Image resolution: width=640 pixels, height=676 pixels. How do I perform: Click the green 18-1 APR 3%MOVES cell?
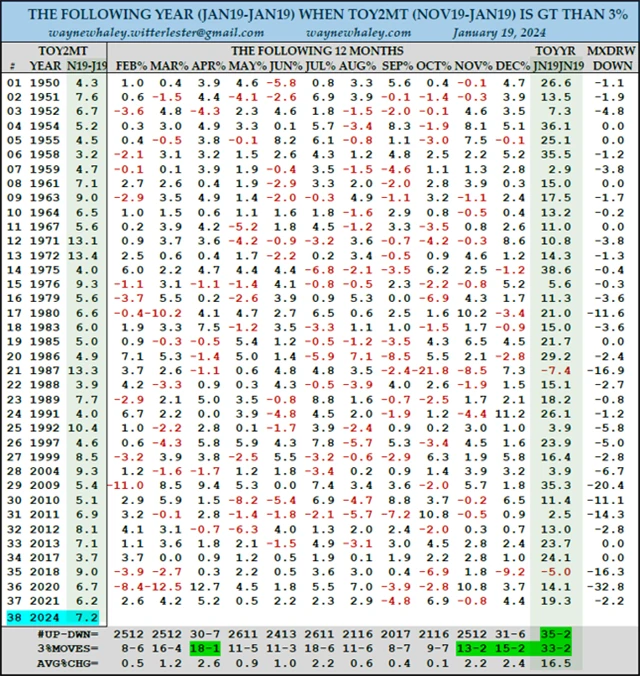pyautogui.click(x=205, y=648)
